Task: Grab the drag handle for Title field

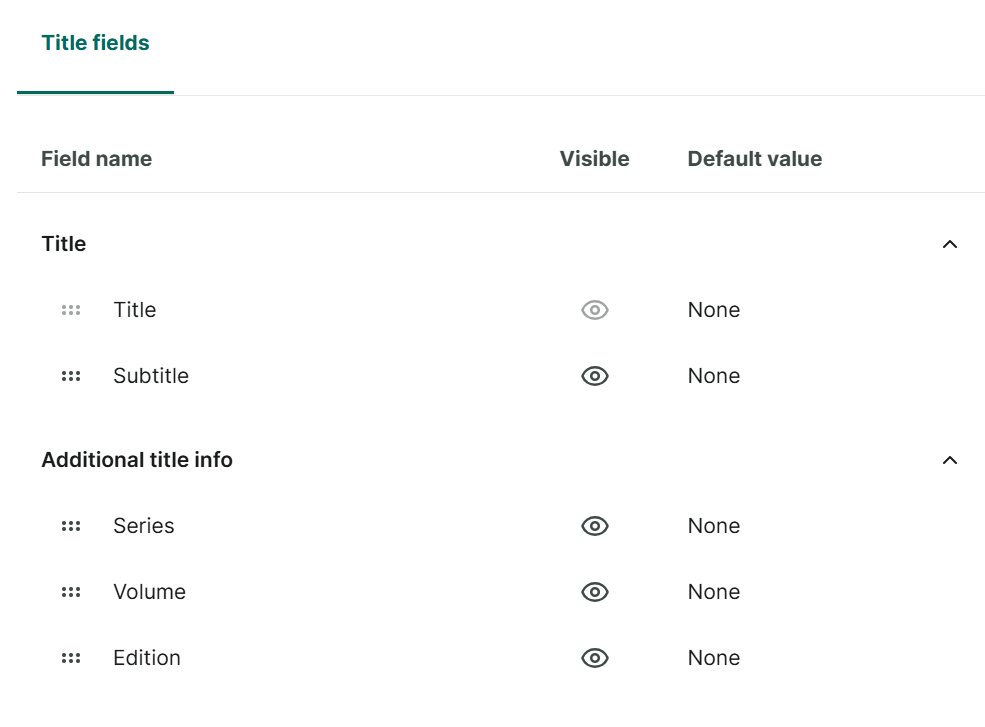Action: [x=71, y=310]
